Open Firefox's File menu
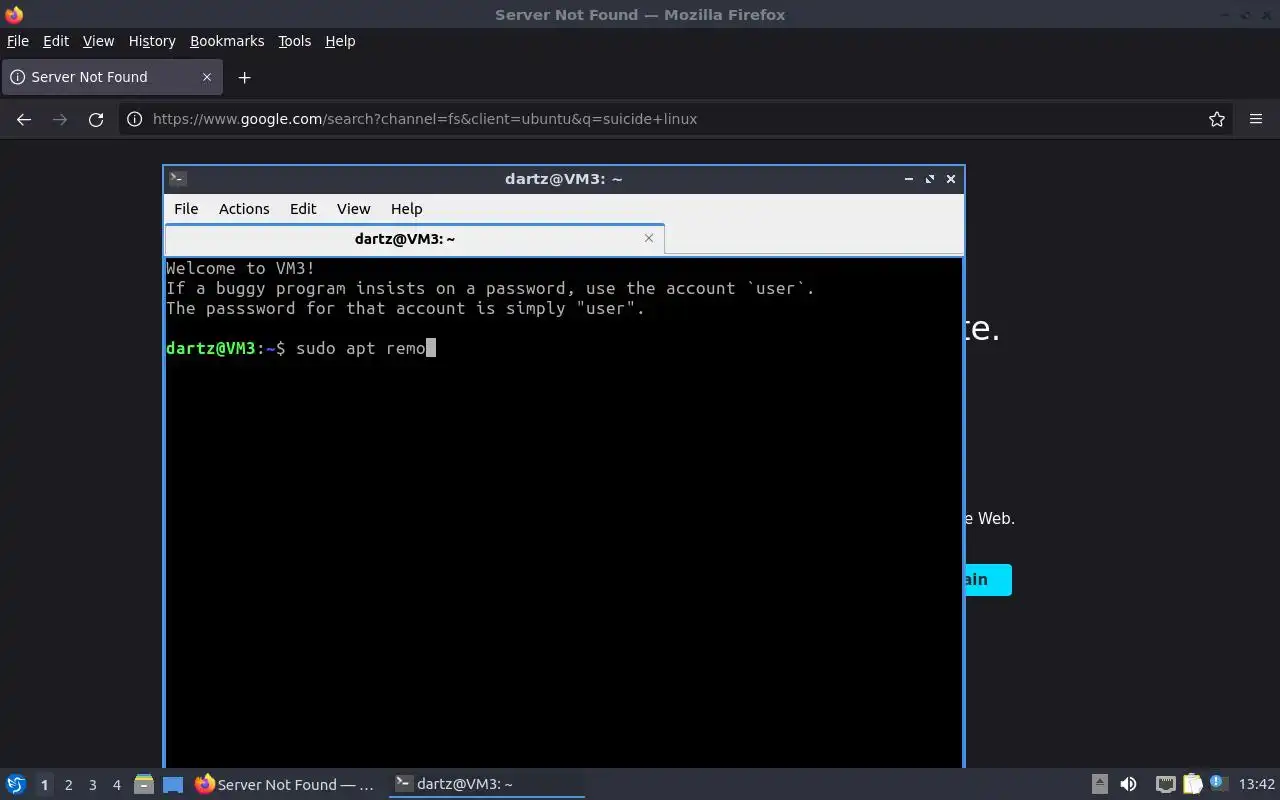The width and height of the screenshot is (1280, 800). coord(18,41)
